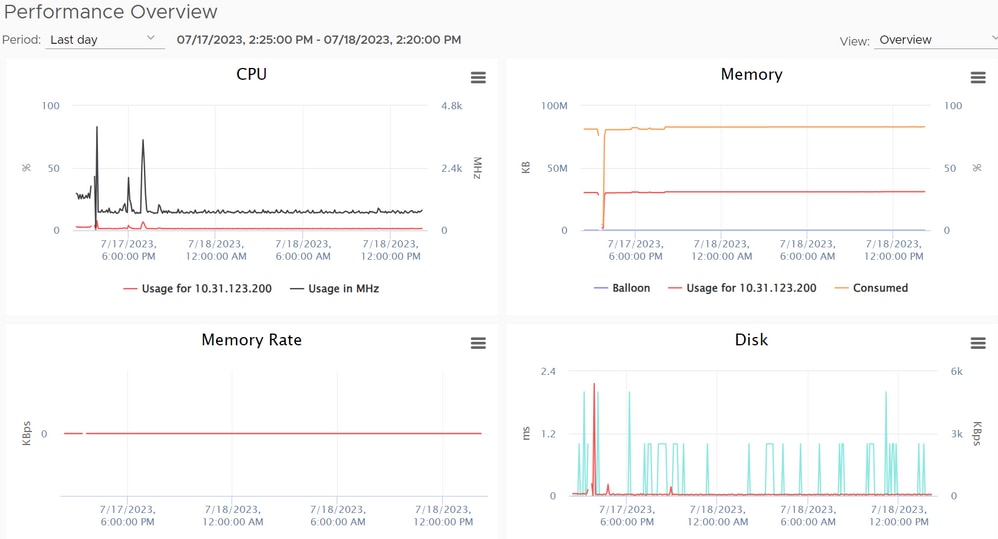This screenshot has width=998, height=539.
Task: Click the Disk chart title
Action: tap(751, 340)
